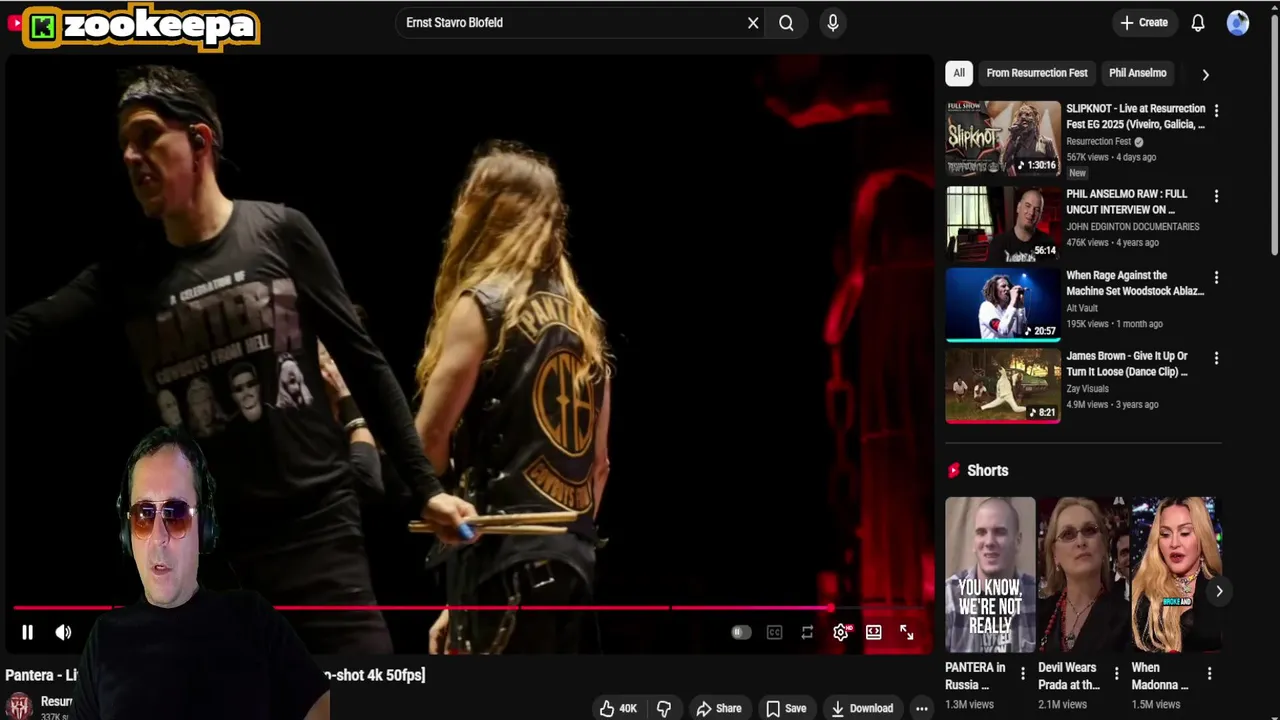Enter fullscreen mode

click(x=906, y=632)
